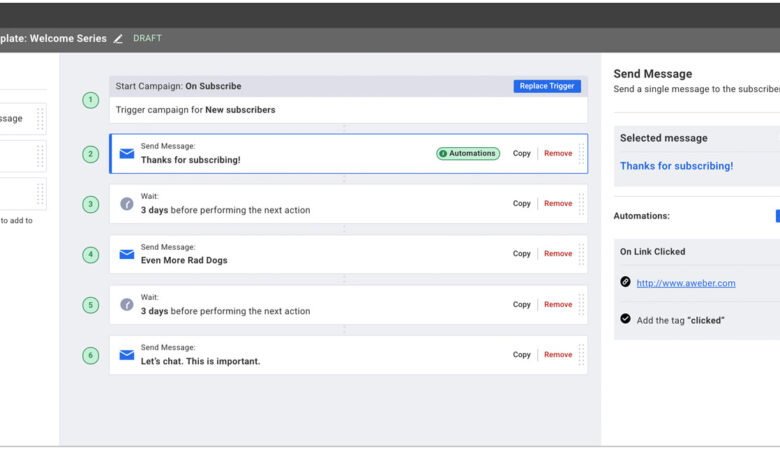This screenshot has height=450, width=780.
Task: Click checkmark icon beside Add the tag clicked
Action: coord(625,319)
